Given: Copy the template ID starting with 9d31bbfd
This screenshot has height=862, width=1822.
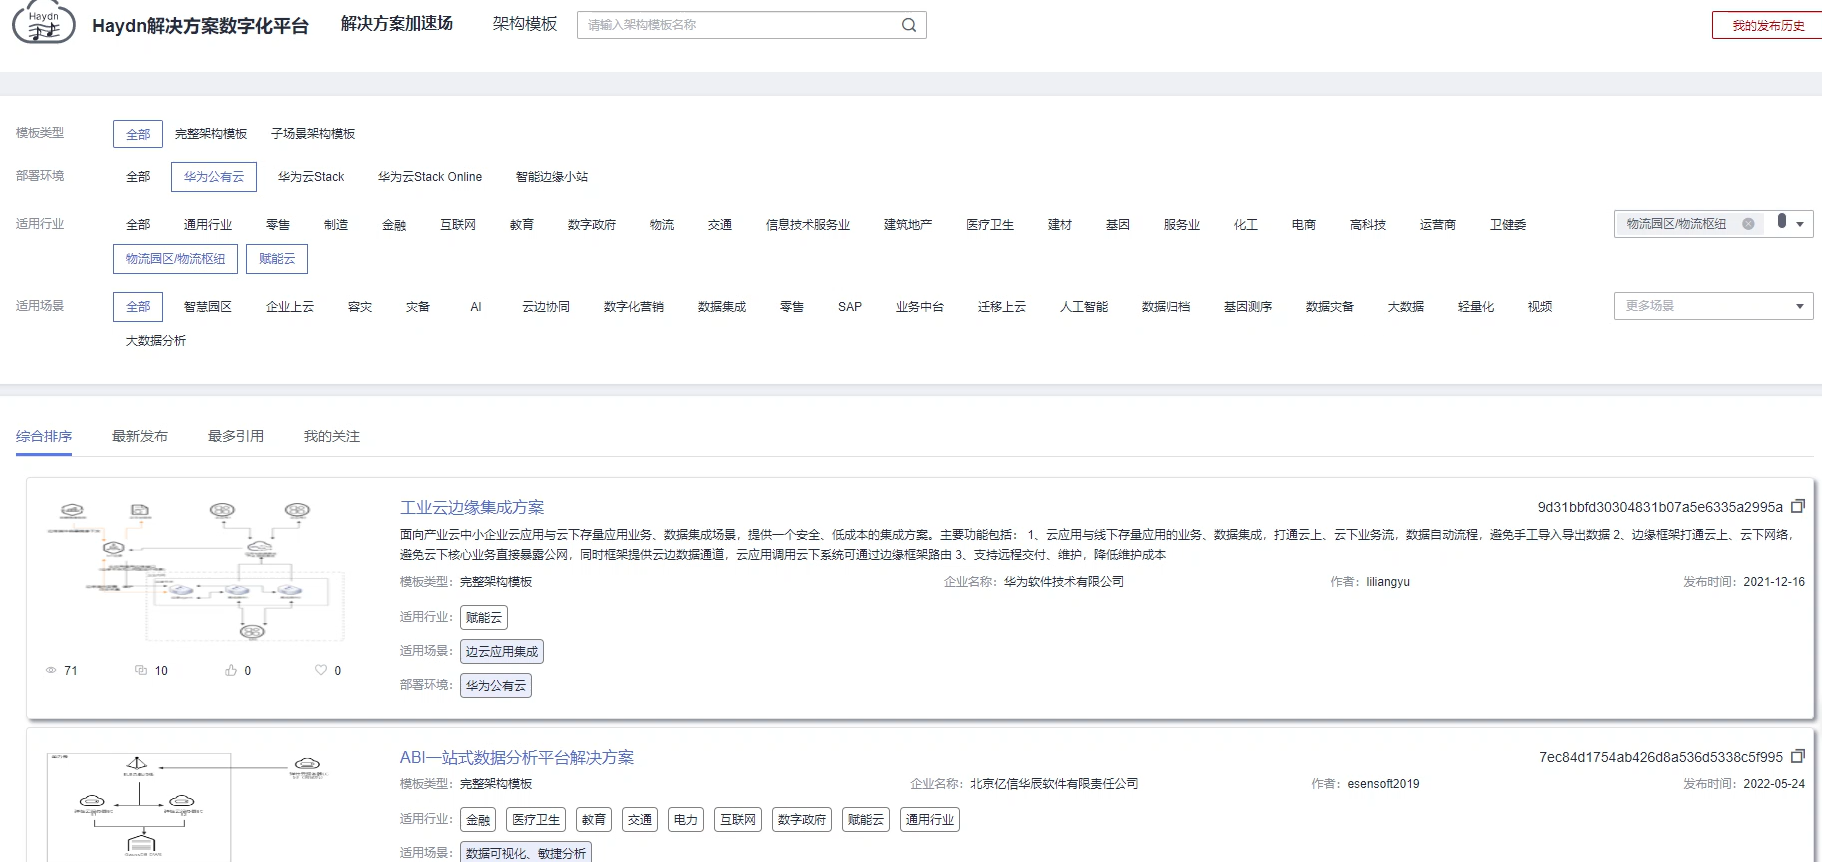Looking at the screenshot, I should click(x=1797, y=506).
